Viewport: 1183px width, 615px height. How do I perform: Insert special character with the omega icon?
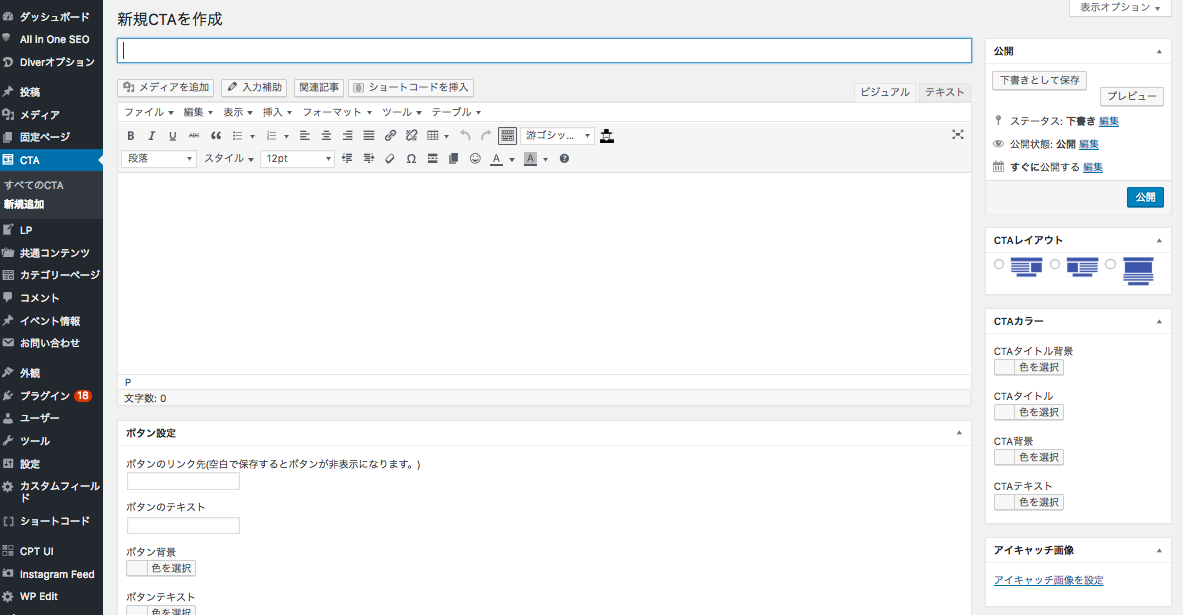pyautogui.click(x=411, y=158)
